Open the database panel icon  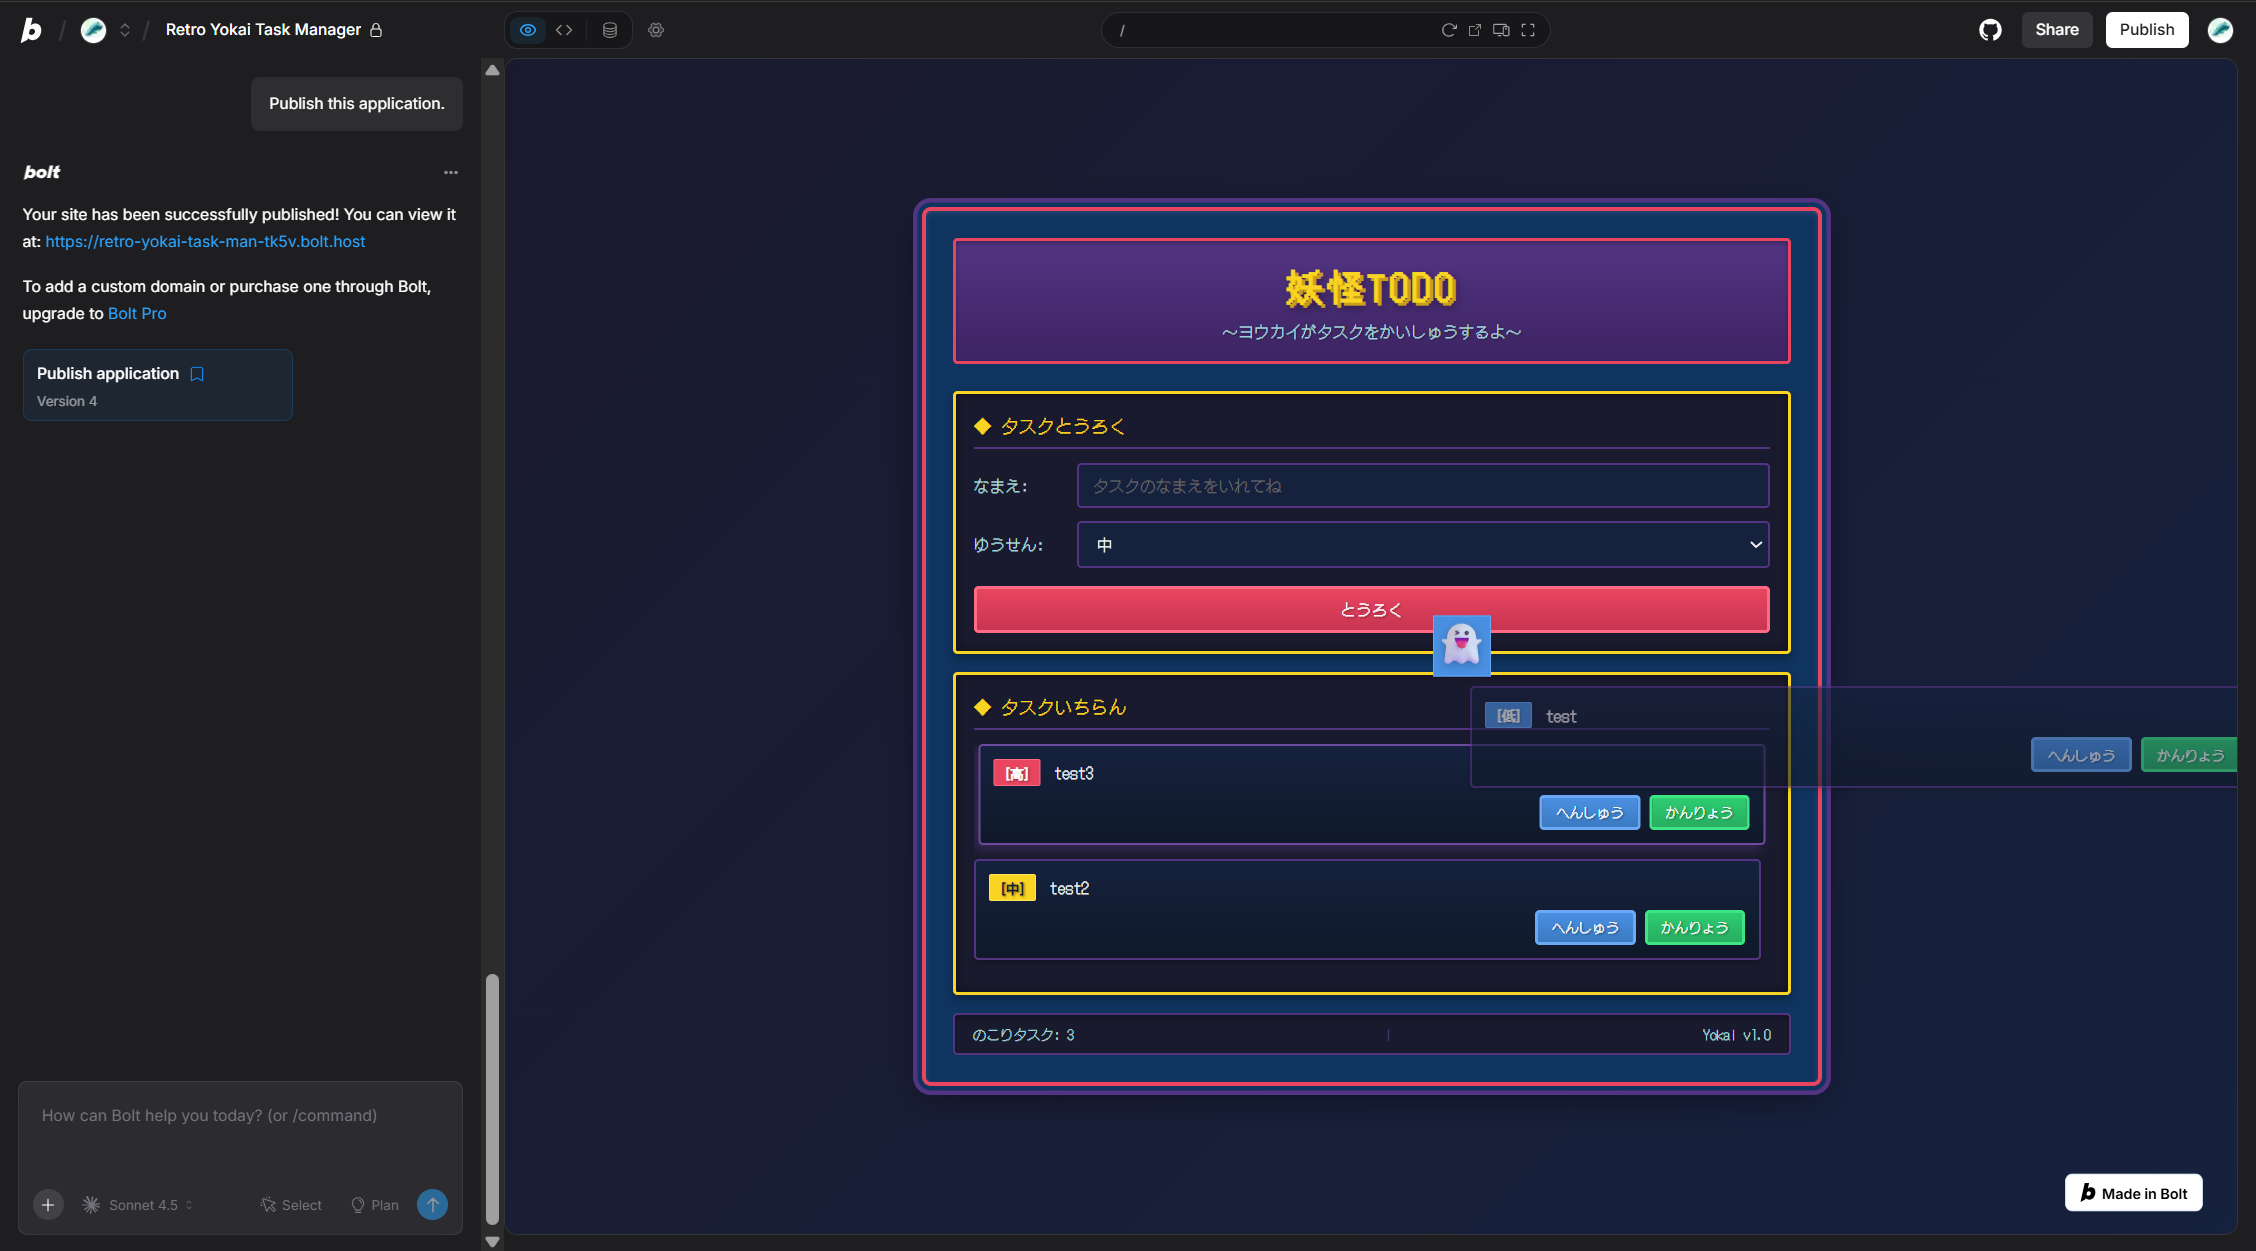pyautogui.click(x=610, y=30)
